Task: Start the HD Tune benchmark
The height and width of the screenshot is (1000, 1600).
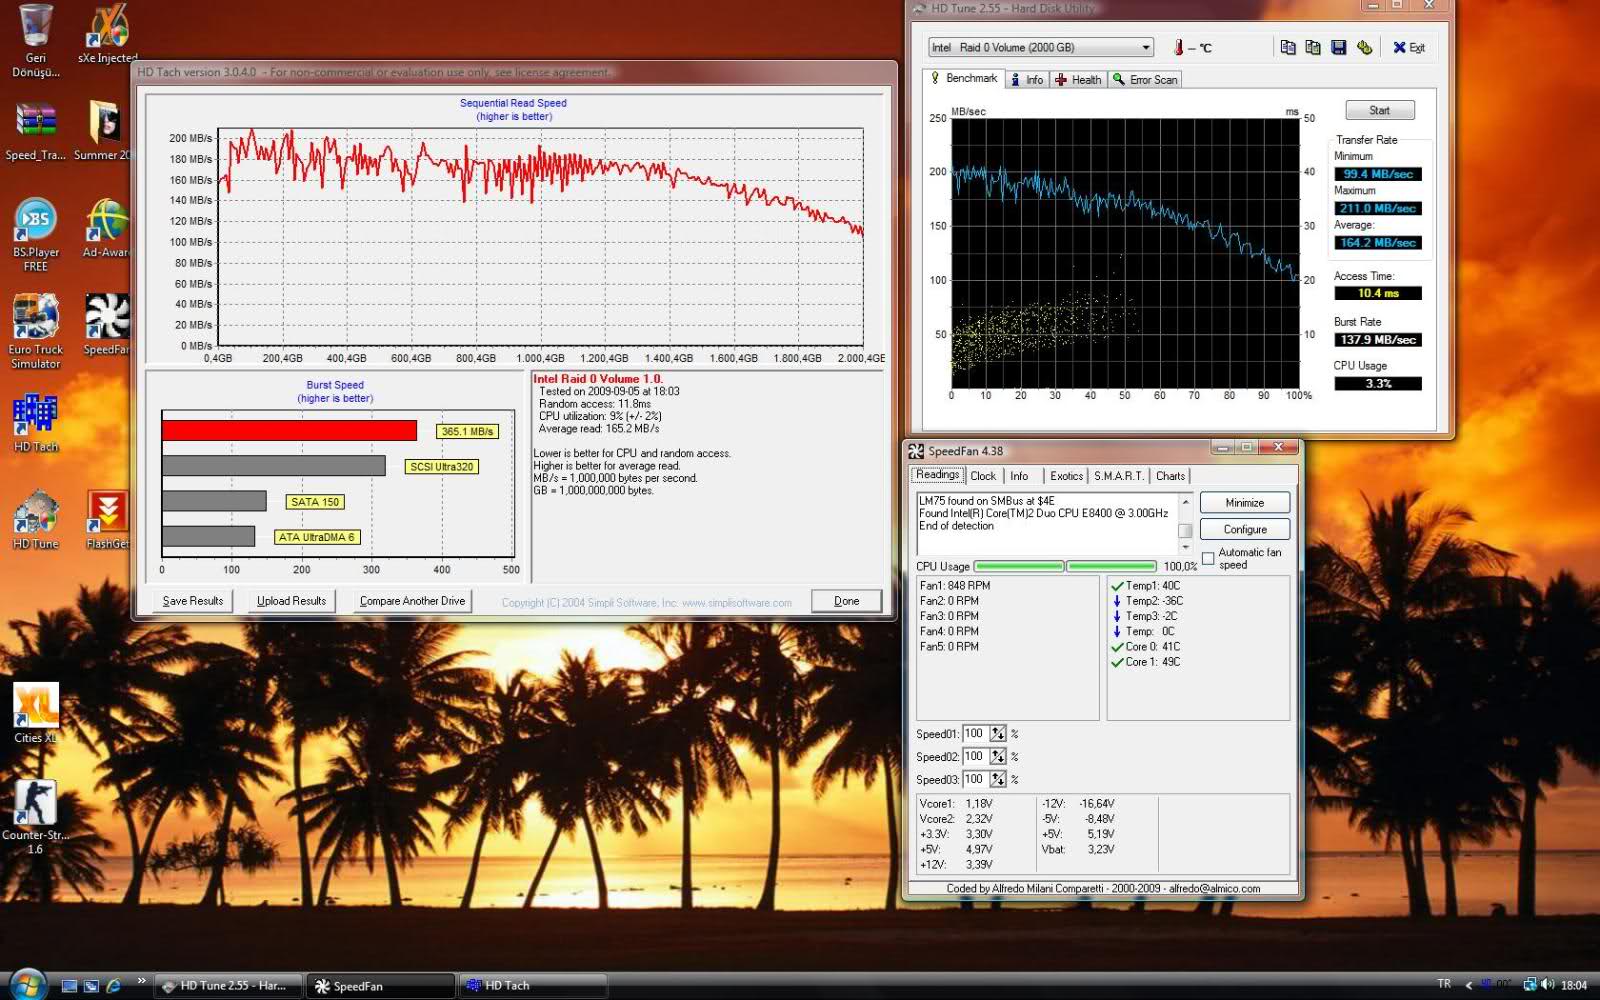Action: tap(1379, 110)
